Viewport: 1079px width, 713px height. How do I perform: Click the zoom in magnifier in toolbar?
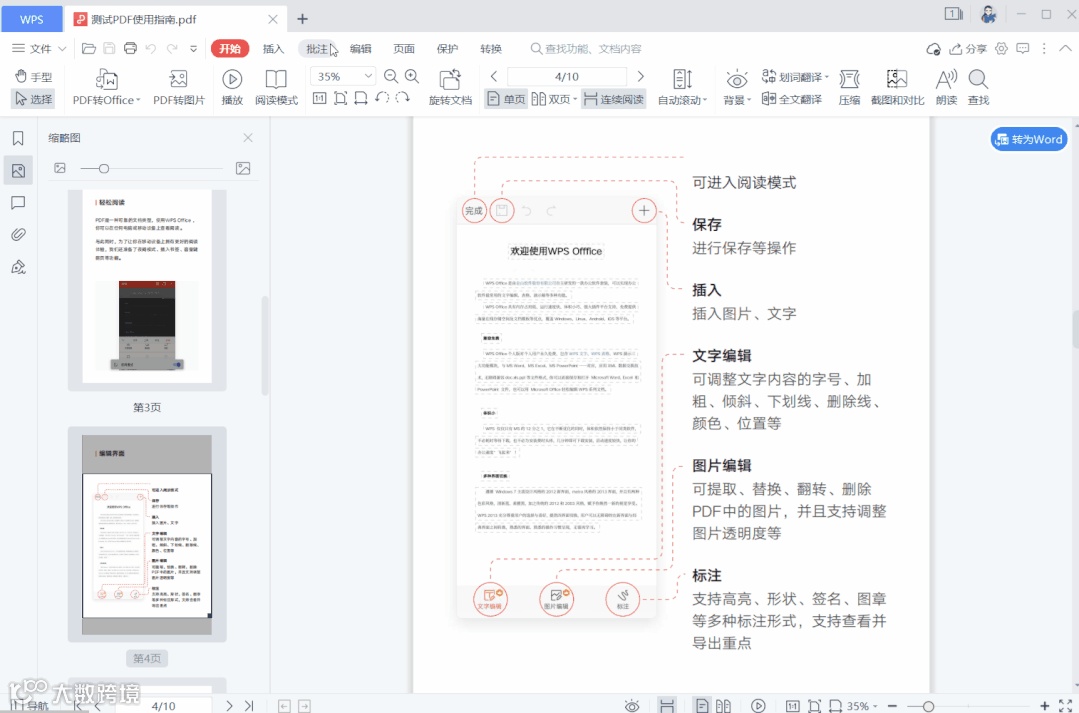412,76
